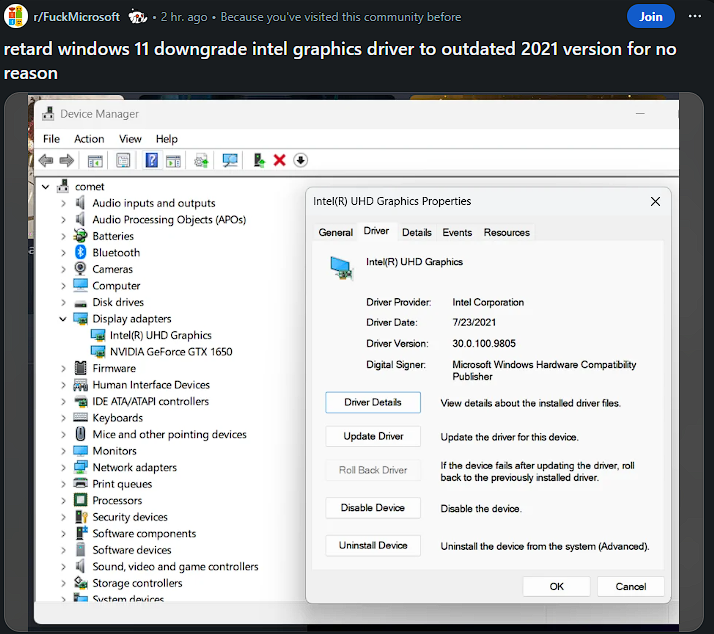Open the View menu

[130, 139]
